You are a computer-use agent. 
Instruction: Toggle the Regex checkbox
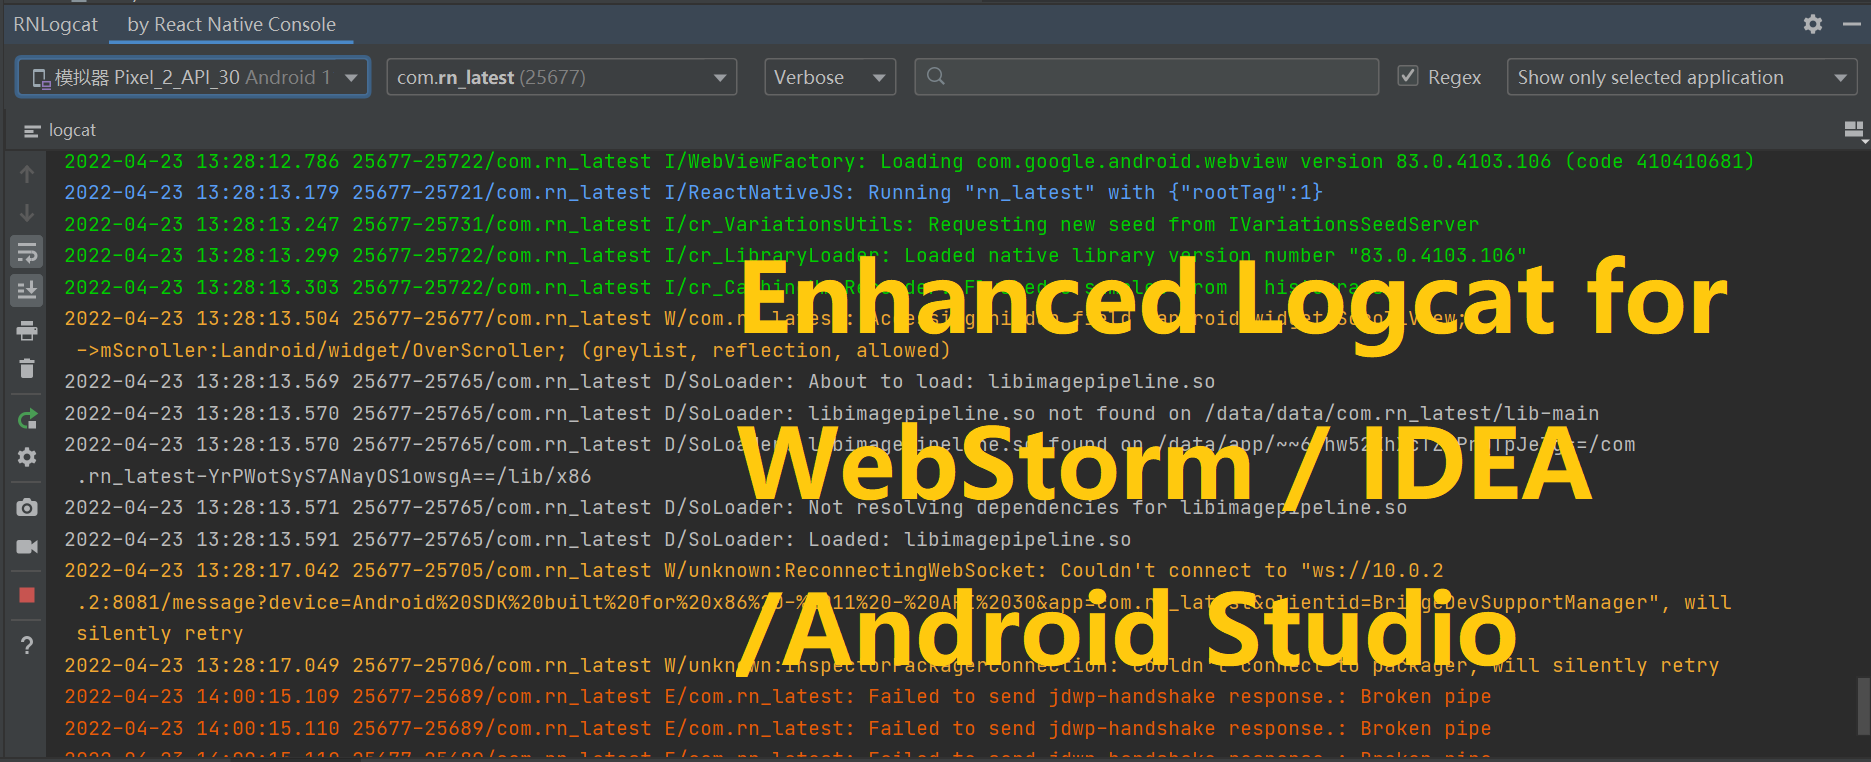(1408, 76)
